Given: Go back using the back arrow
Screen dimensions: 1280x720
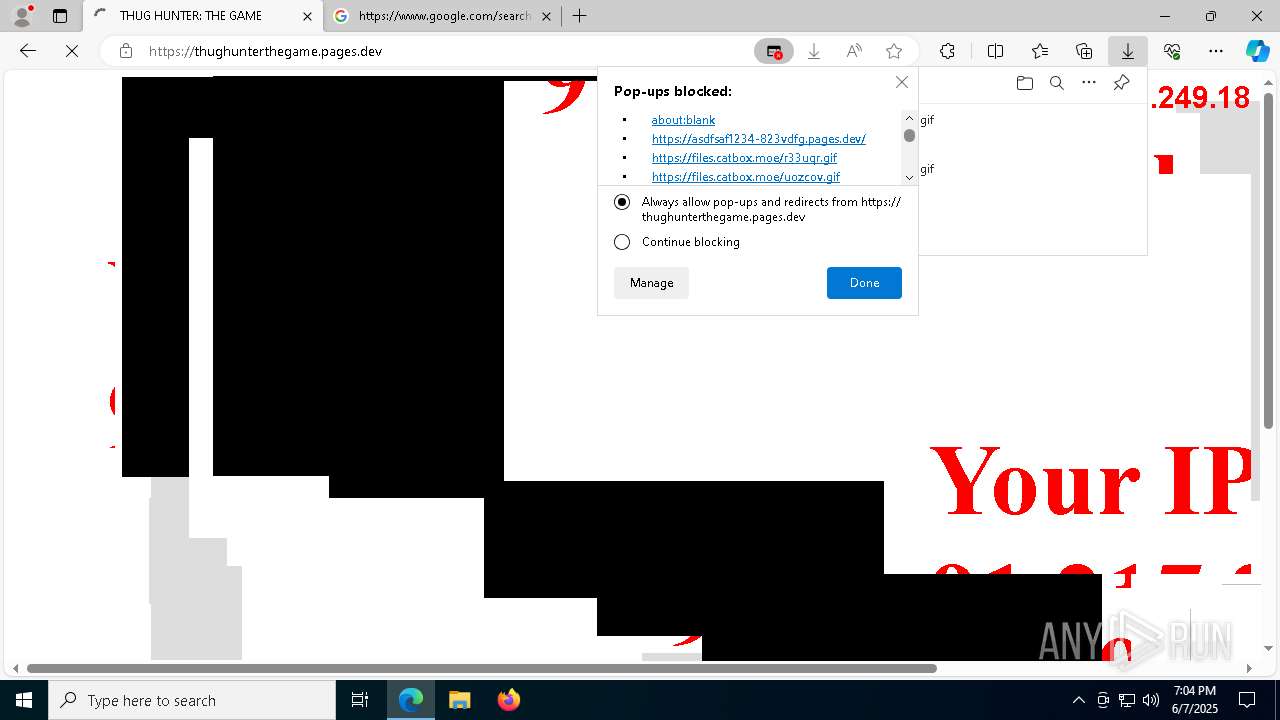Looking at the screenshot, I should [x=28, y=51].
